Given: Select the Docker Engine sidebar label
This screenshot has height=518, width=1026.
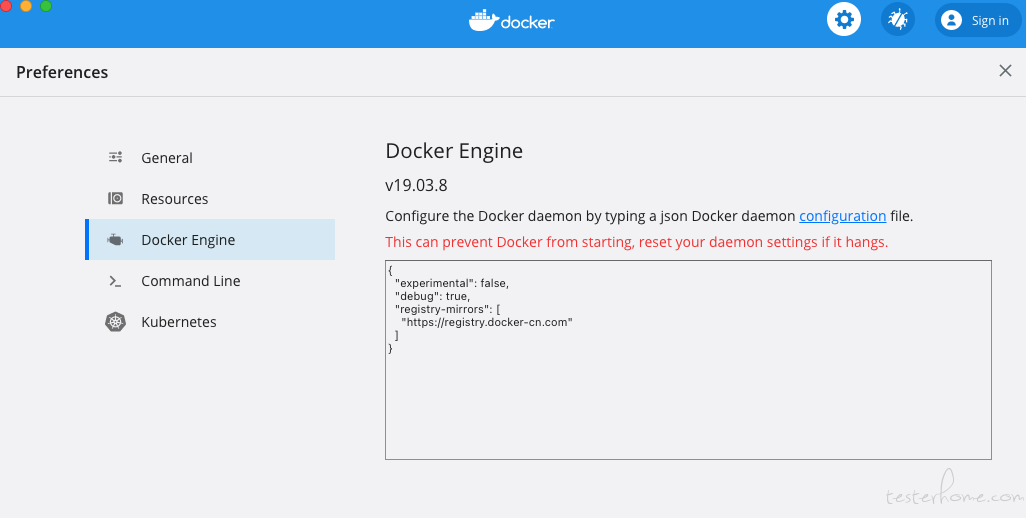Looking at the screenshot, I should [x=188, y=240].
